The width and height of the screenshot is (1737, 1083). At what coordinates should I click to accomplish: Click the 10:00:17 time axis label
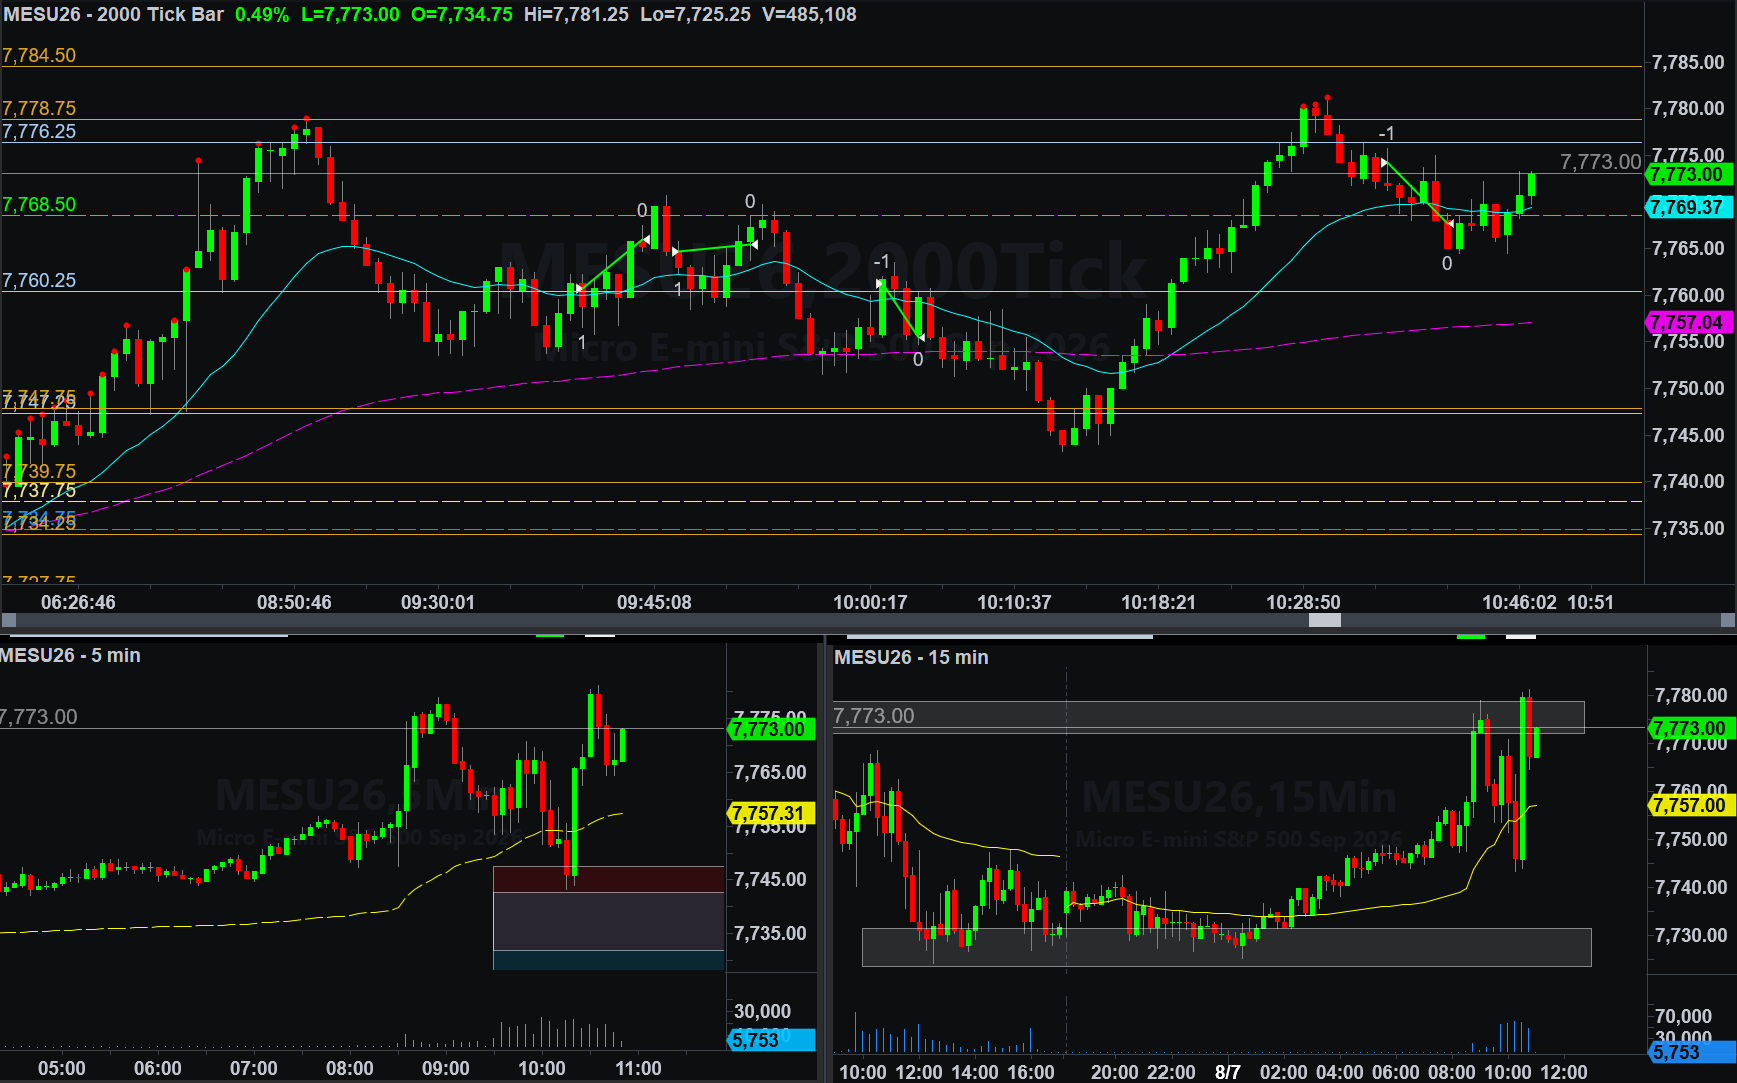870,602
